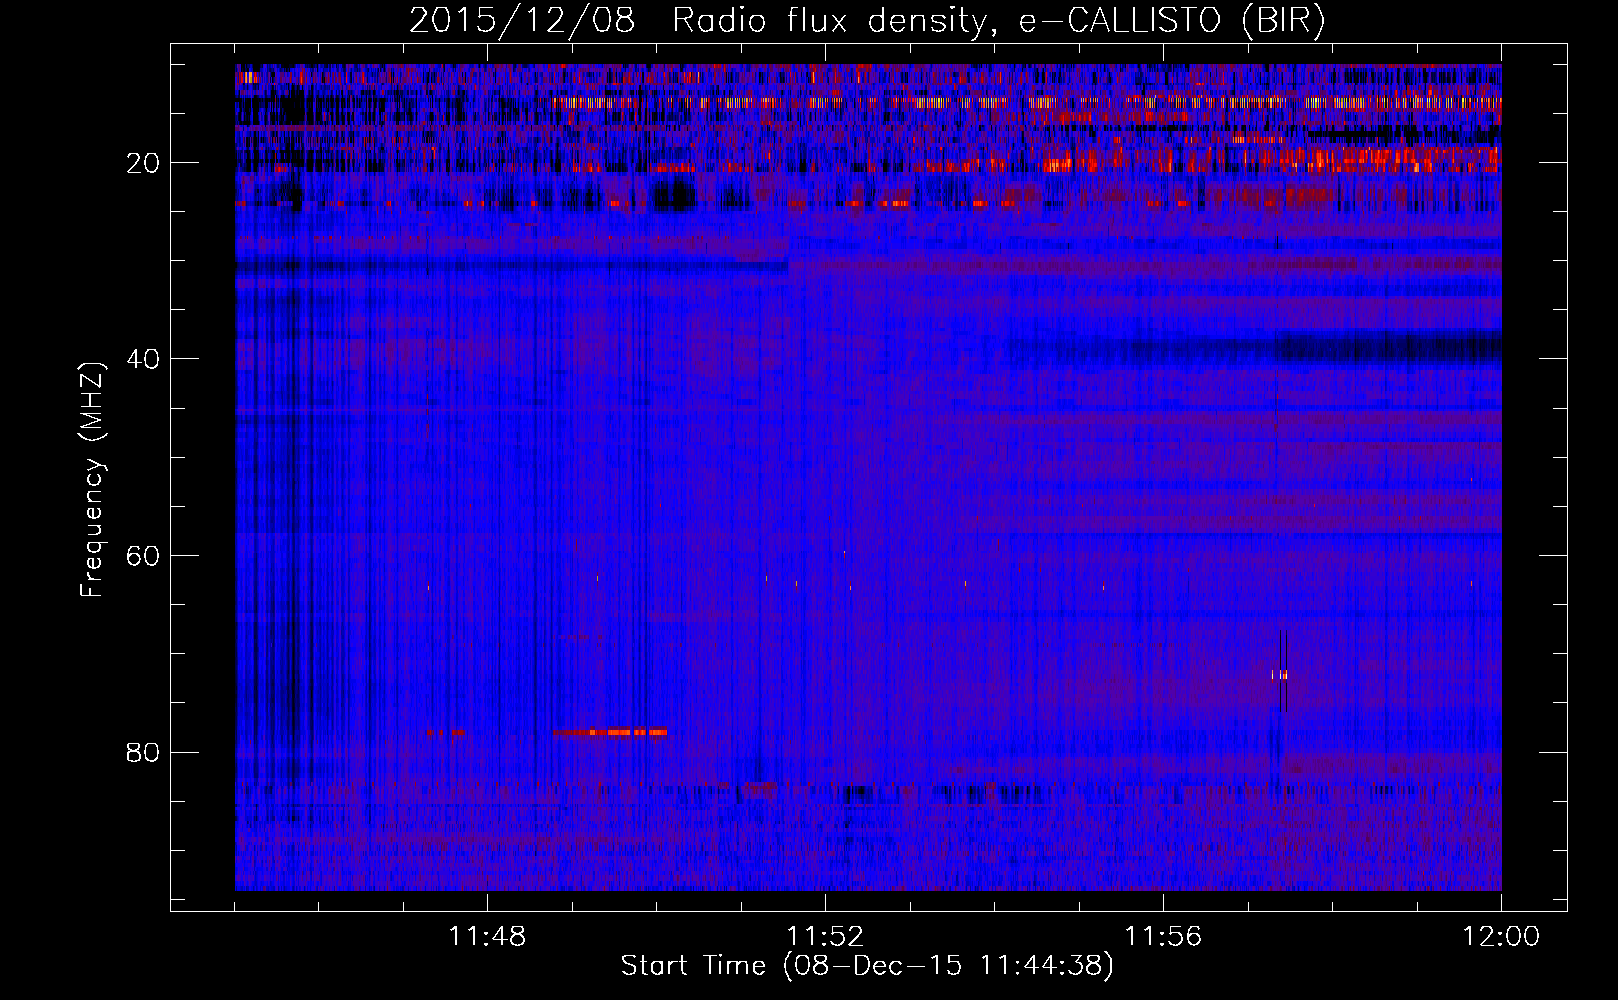Select the 'Frequency (MHZ)' y-axis label

pyautogui.click(x=92, y=480)
